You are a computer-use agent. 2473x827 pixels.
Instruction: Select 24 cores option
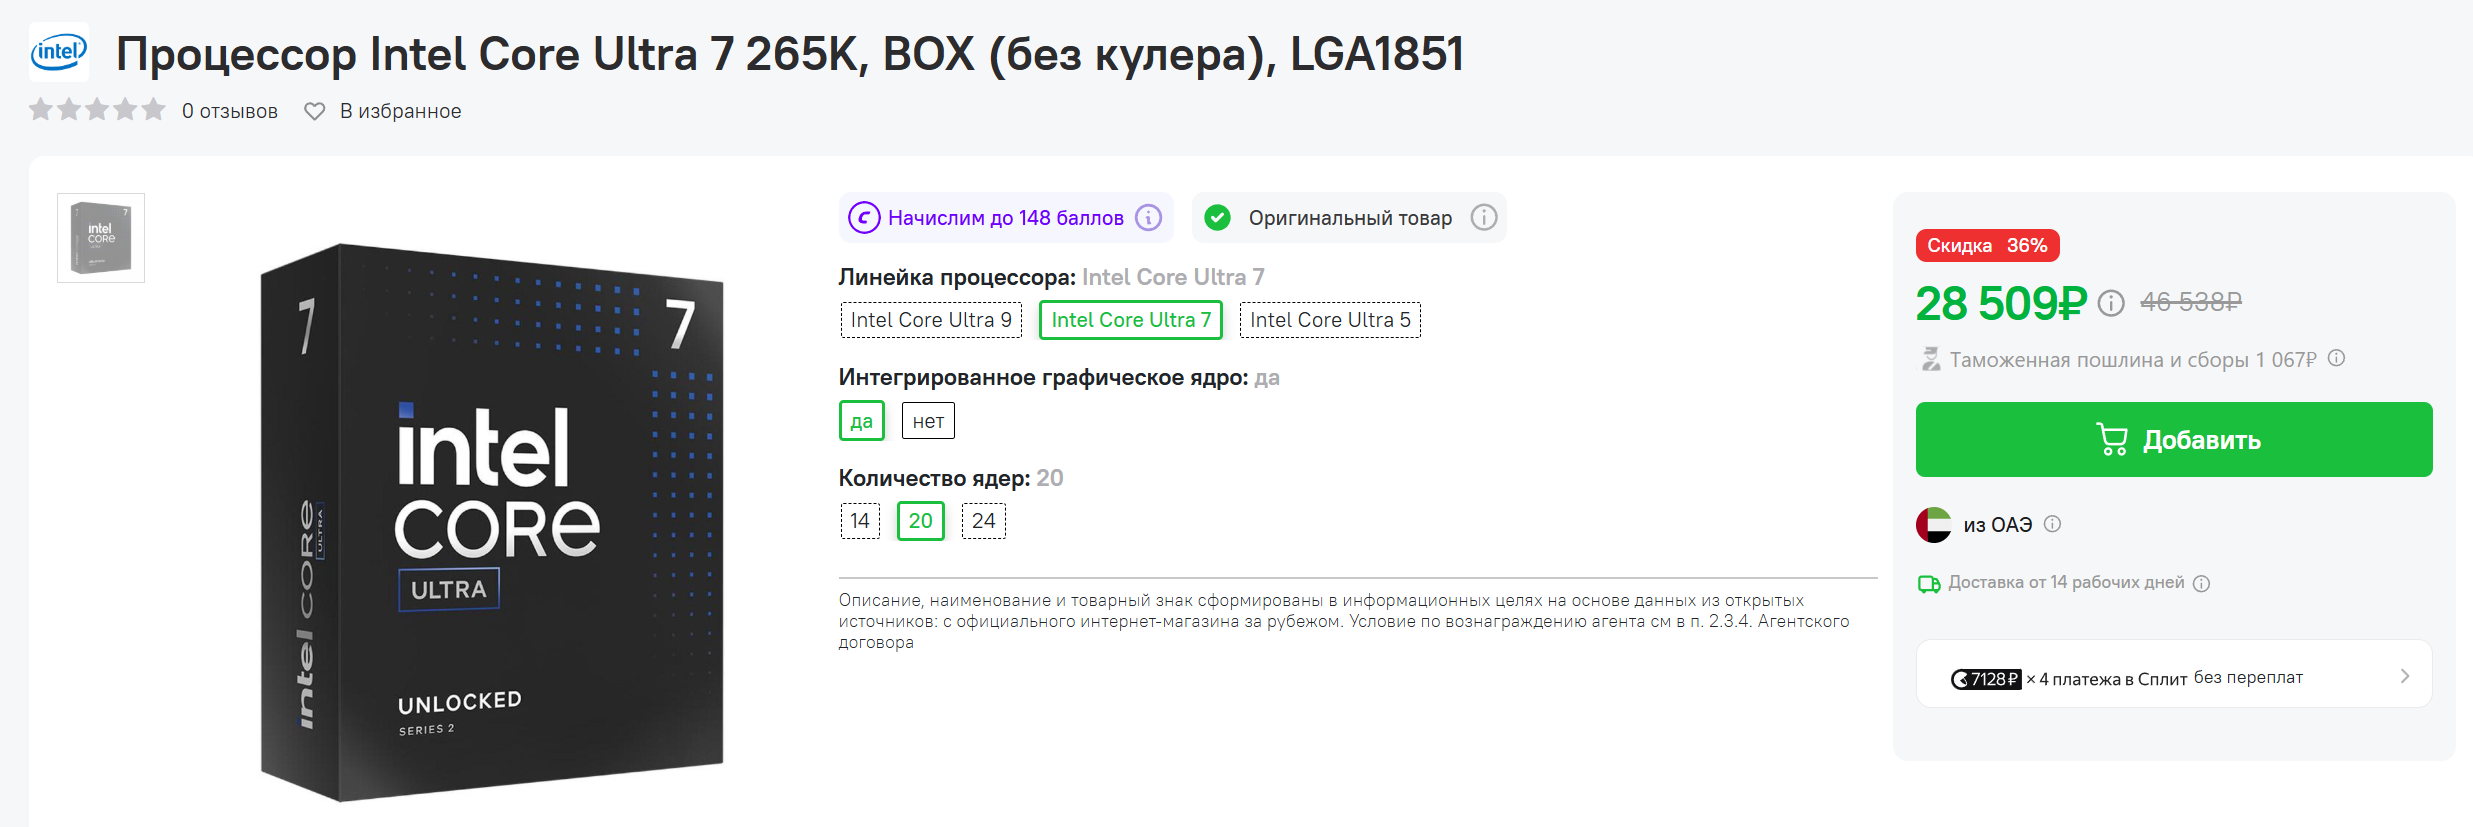[984, 521]
